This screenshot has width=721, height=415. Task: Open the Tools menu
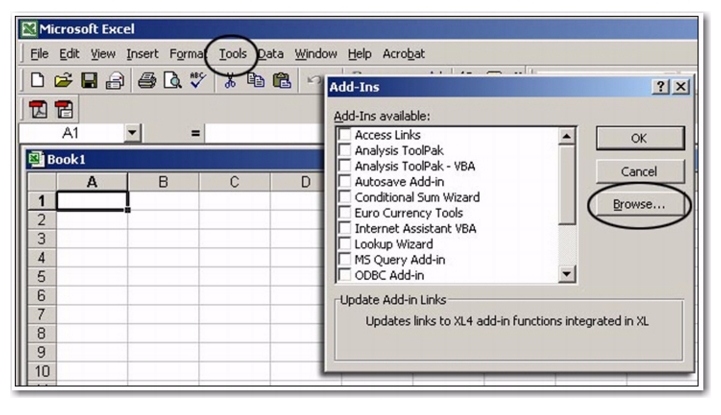click(233, 54)
